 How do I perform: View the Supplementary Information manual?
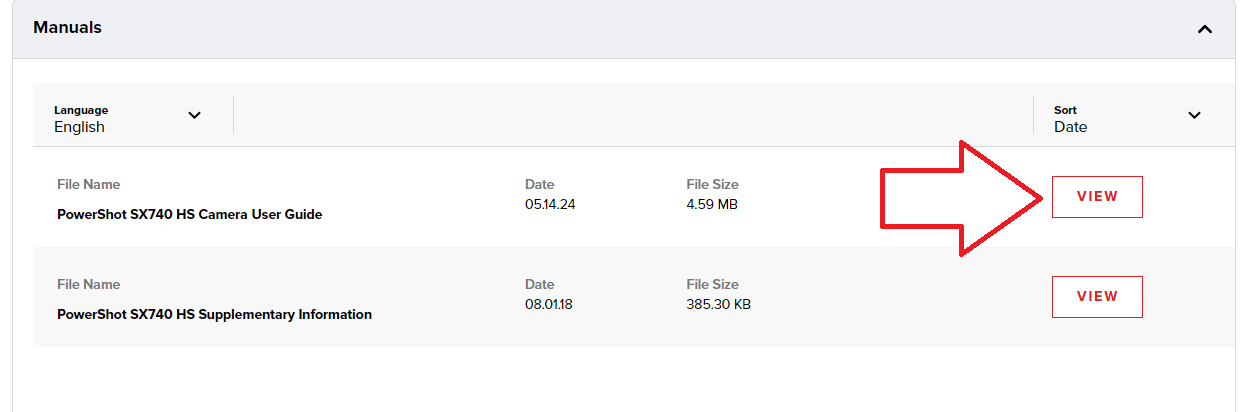click(x=1097, y=296)
